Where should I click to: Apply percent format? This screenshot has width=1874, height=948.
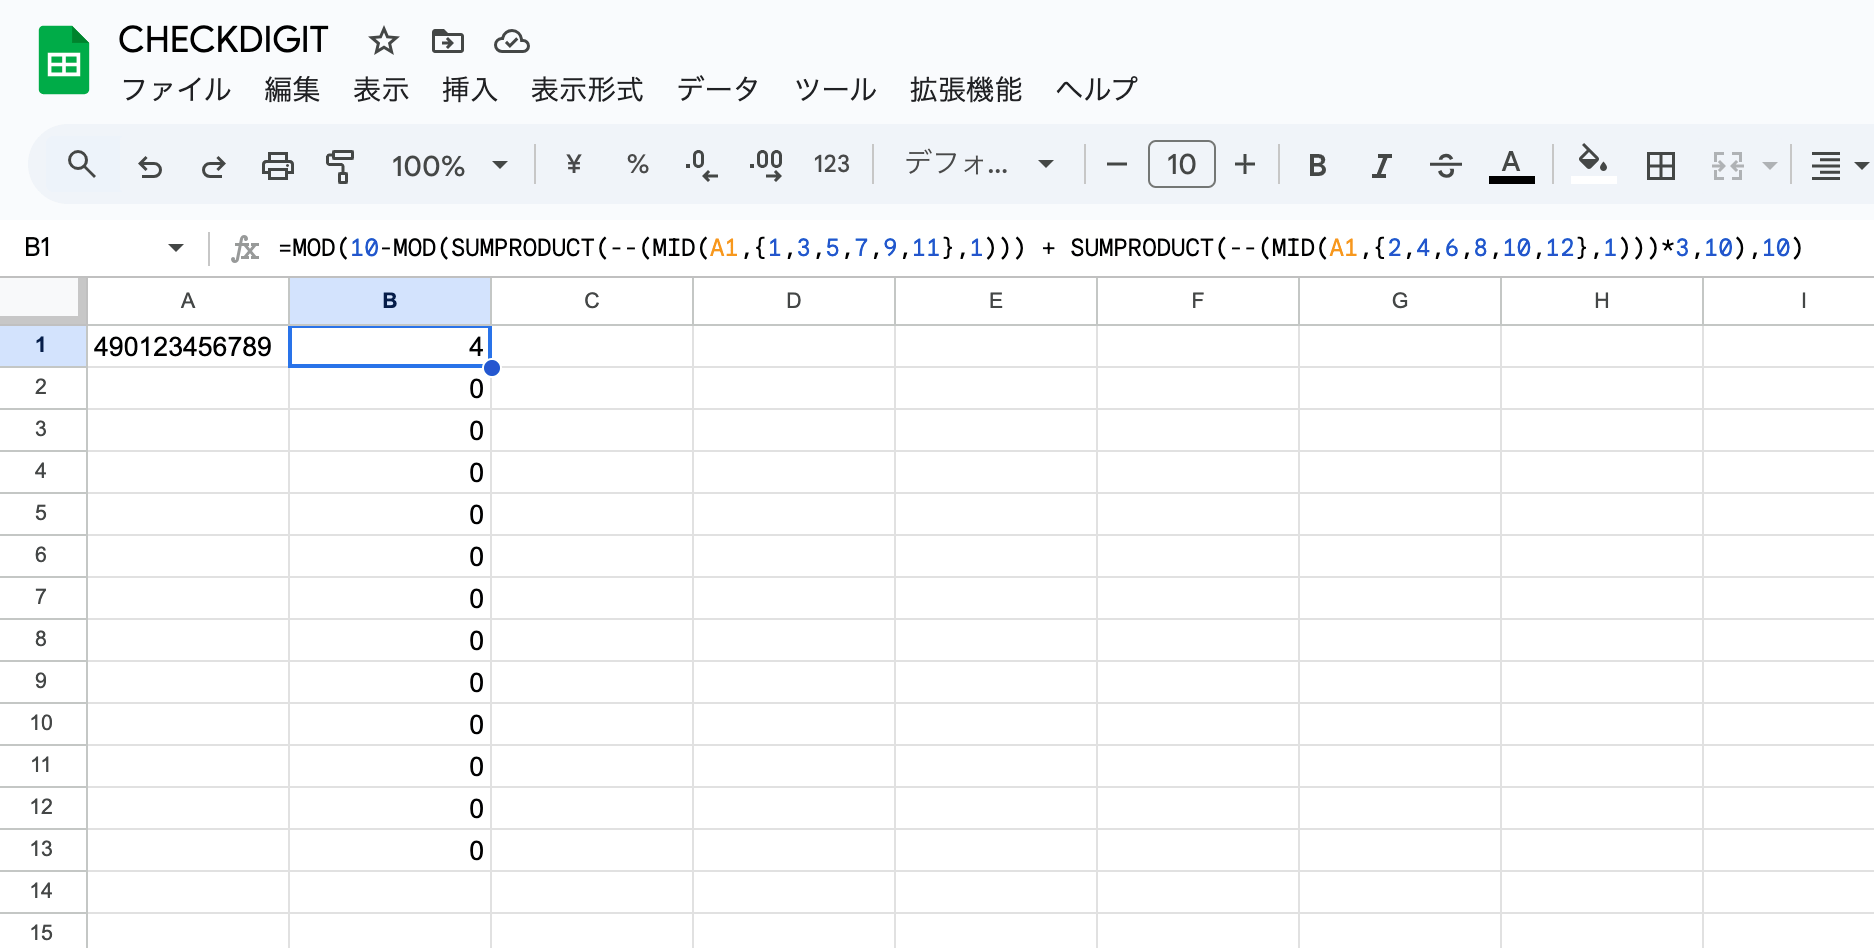[x=637, y=165]
